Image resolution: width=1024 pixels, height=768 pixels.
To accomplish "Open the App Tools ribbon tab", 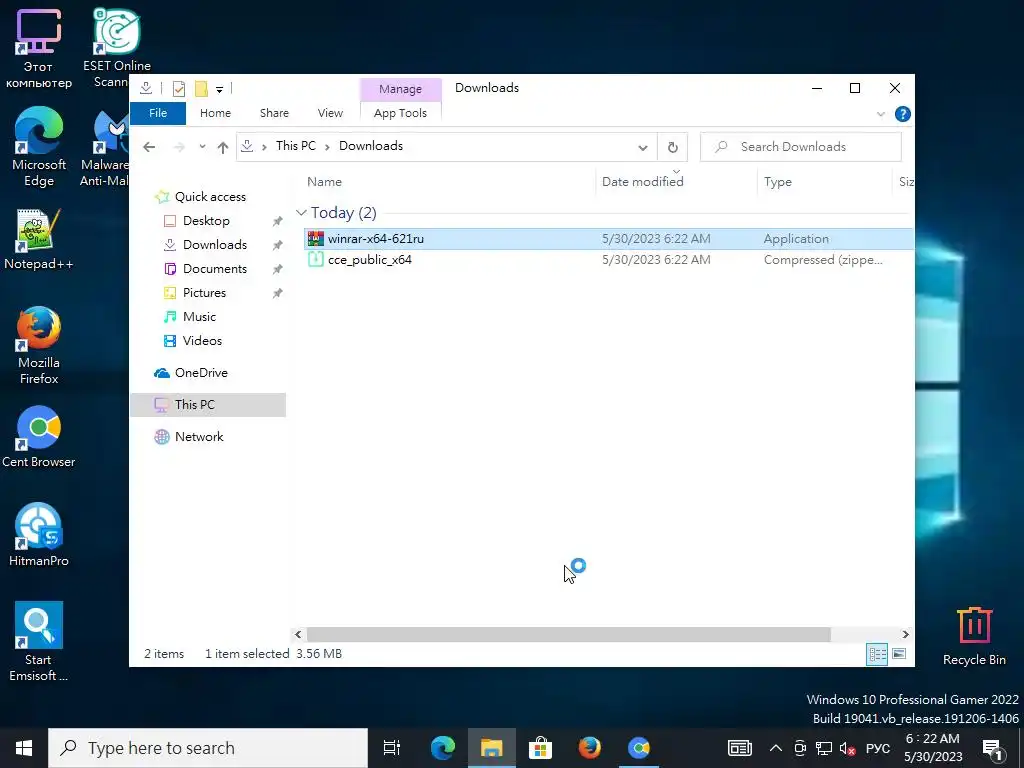I will click(x=400, y=114).
